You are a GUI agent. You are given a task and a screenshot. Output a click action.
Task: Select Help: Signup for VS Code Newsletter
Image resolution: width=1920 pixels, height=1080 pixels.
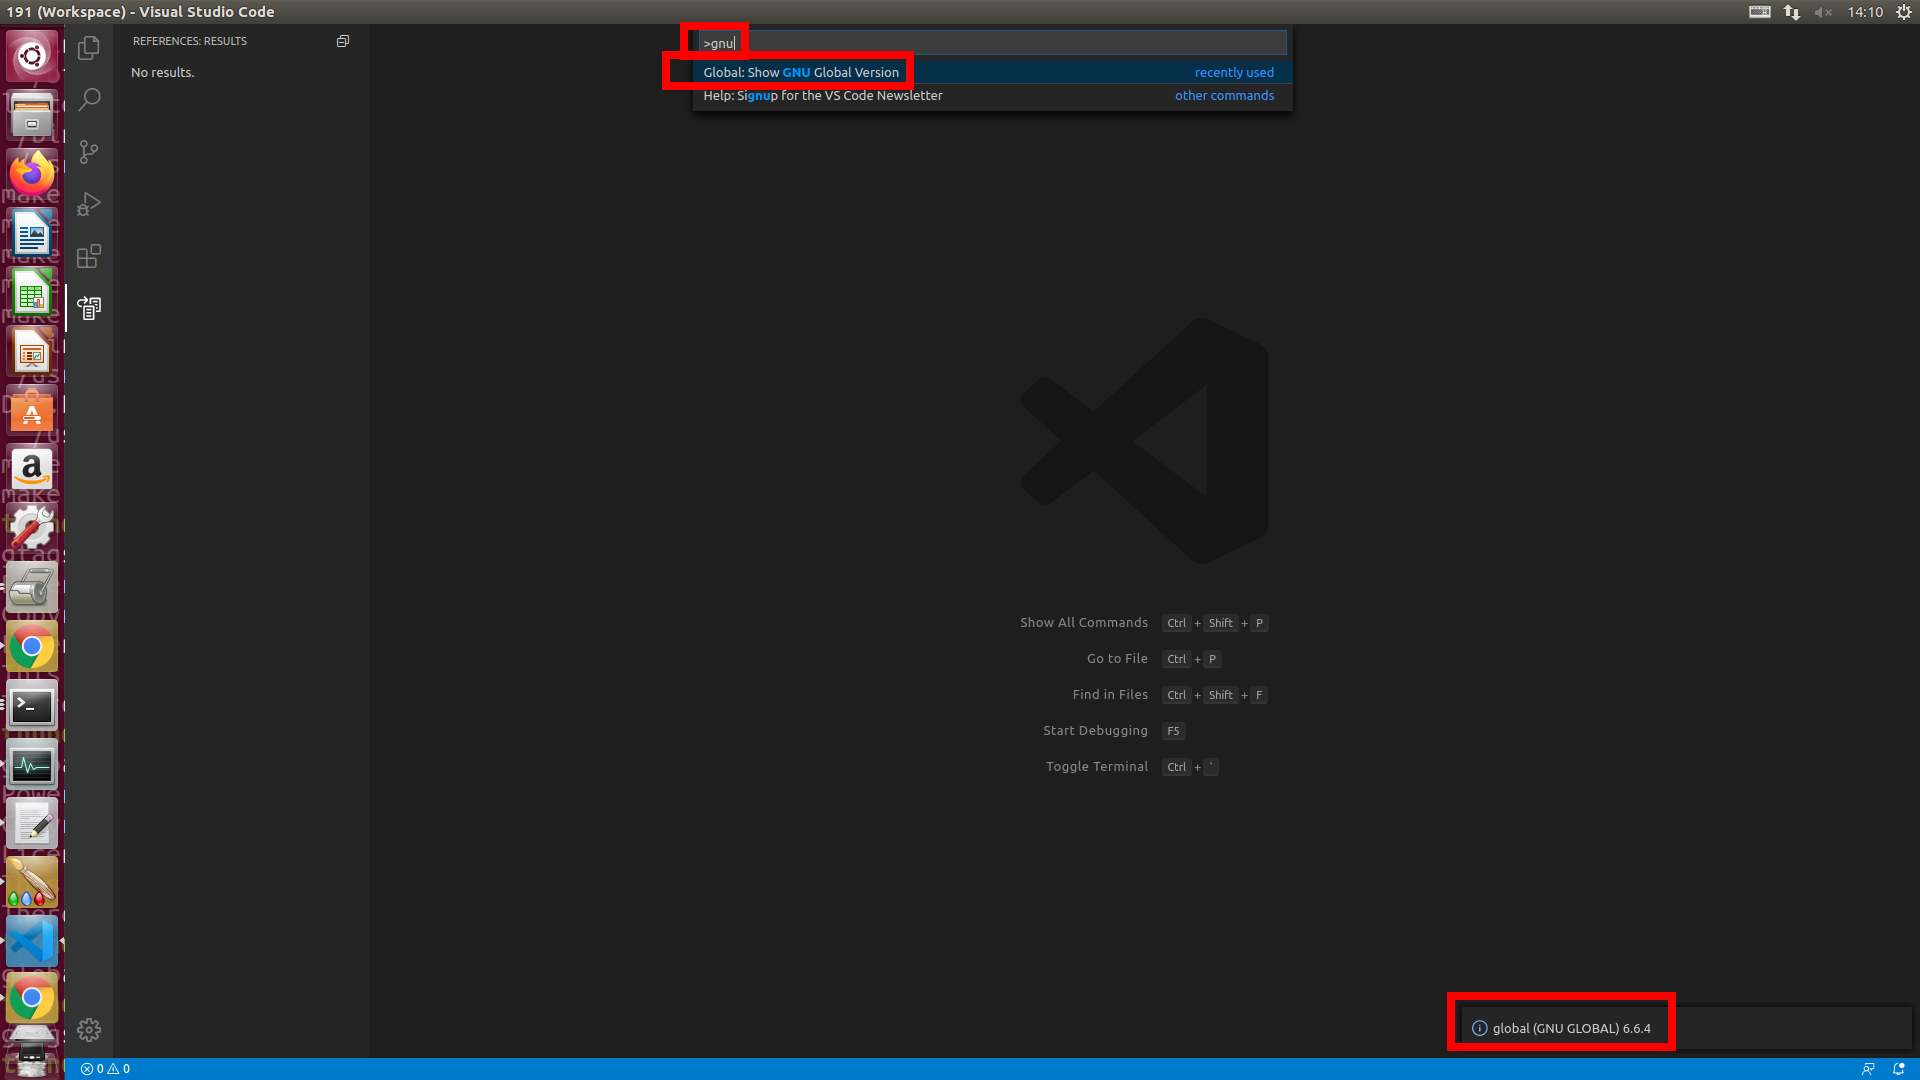[x=992, y=96]
